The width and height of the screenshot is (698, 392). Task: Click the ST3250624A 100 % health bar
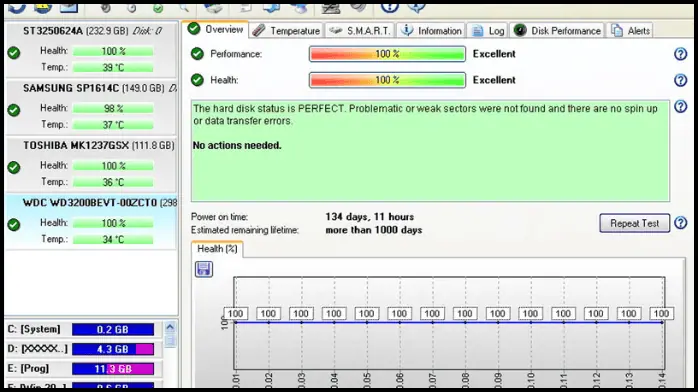pyautogui.click(x=113, y=51)
